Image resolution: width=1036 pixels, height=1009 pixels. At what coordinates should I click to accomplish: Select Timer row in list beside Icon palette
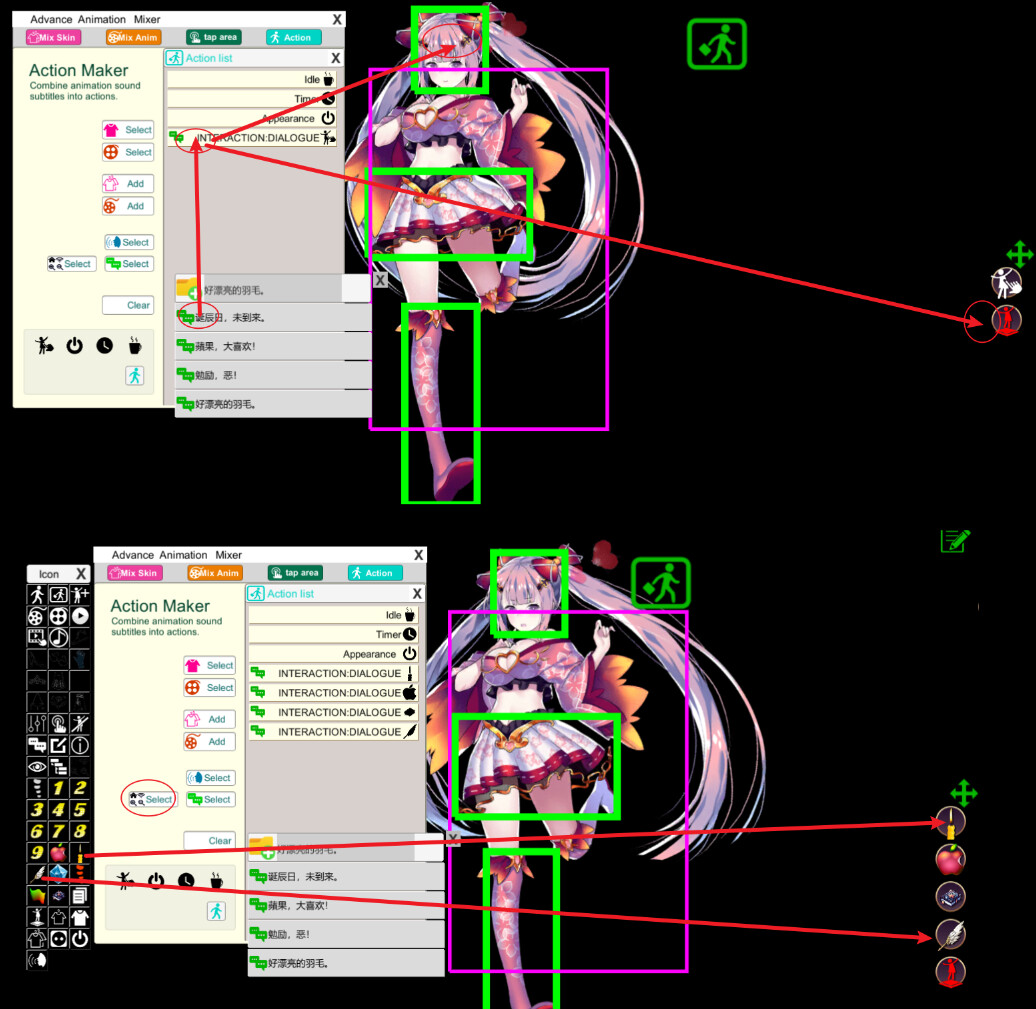333,634
